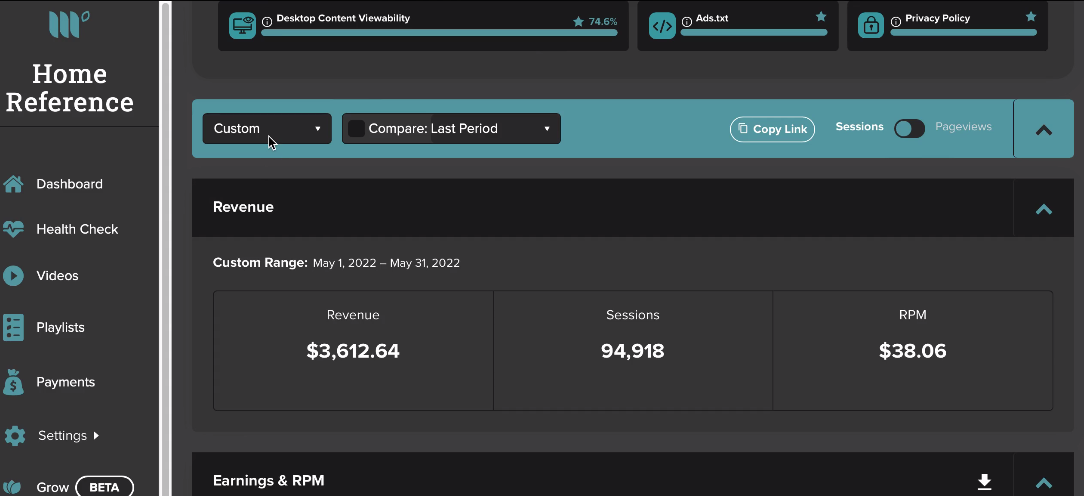Open the Health Check heartbeat icon
Viewport: 1084px width, 496px height.
coord(13,230)
